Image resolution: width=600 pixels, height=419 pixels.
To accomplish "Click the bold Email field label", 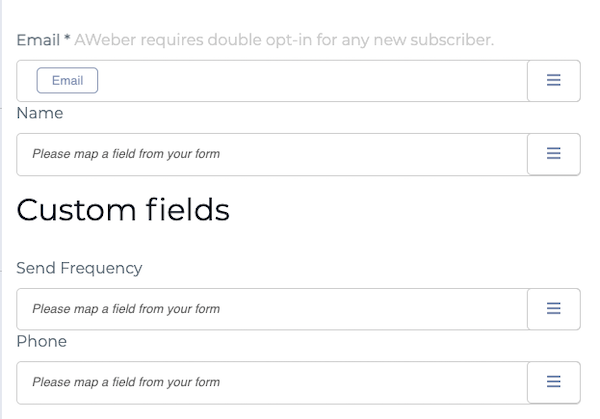I will coord(36,40).
